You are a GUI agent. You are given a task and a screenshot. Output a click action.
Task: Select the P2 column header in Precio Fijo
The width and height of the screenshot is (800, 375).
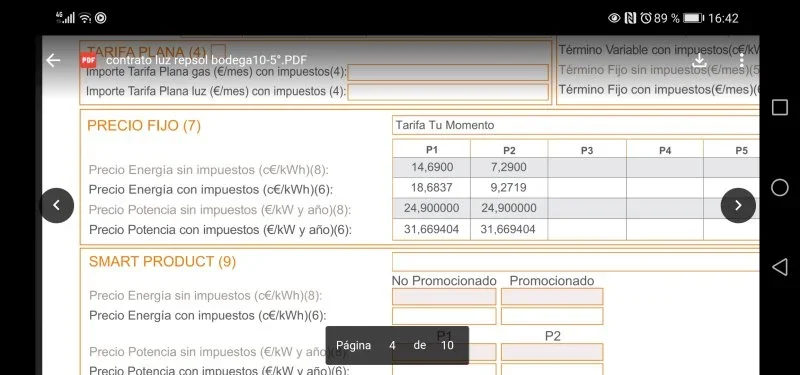509,150
